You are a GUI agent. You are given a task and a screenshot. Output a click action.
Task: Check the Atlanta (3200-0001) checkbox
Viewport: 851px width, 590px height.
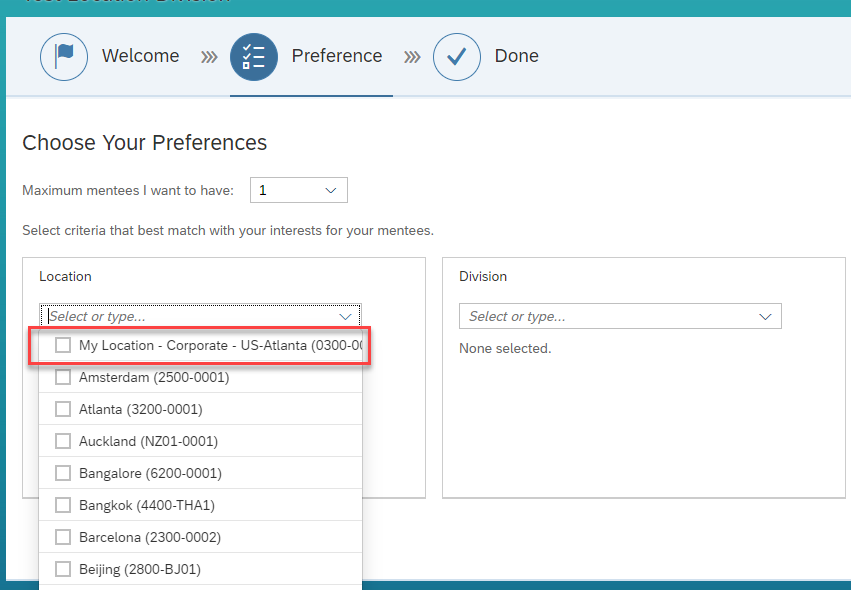(x=63, y=409)
